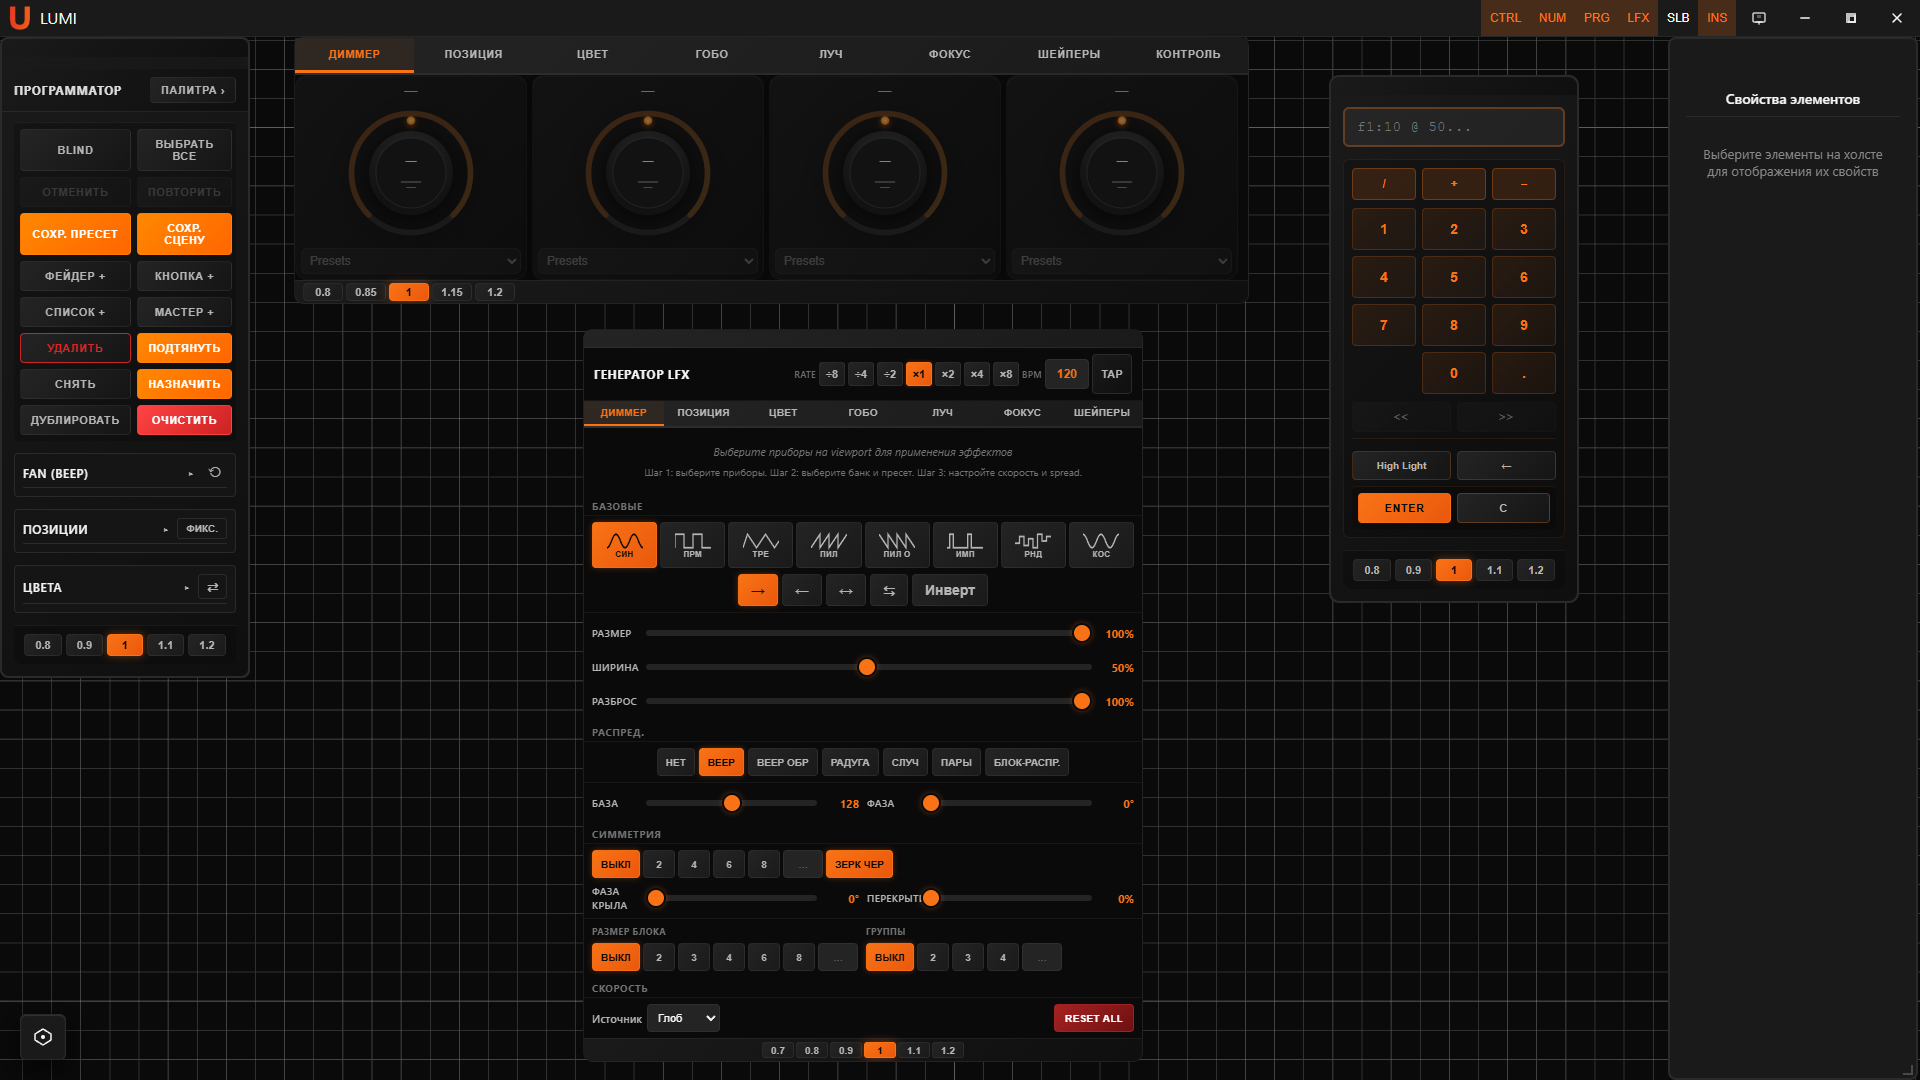Pick the random РНД waveform icon
The width and height of the screenshot is (1920, 1080).
[x=1033, y=545]
